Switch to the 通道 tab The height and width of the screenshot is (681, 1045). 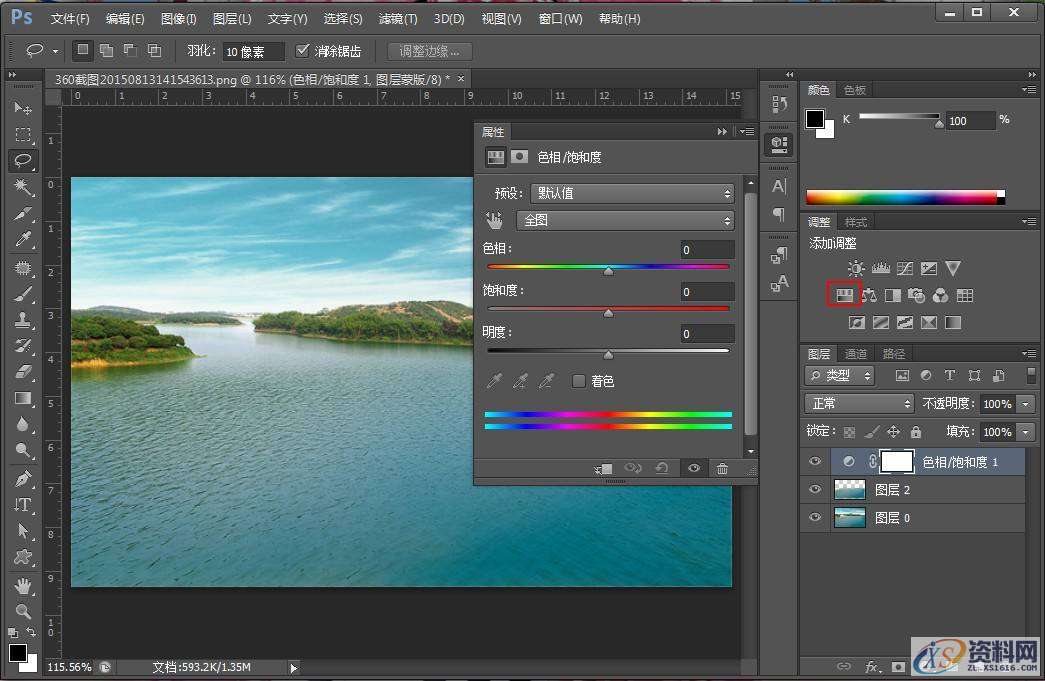pos(856,354)
